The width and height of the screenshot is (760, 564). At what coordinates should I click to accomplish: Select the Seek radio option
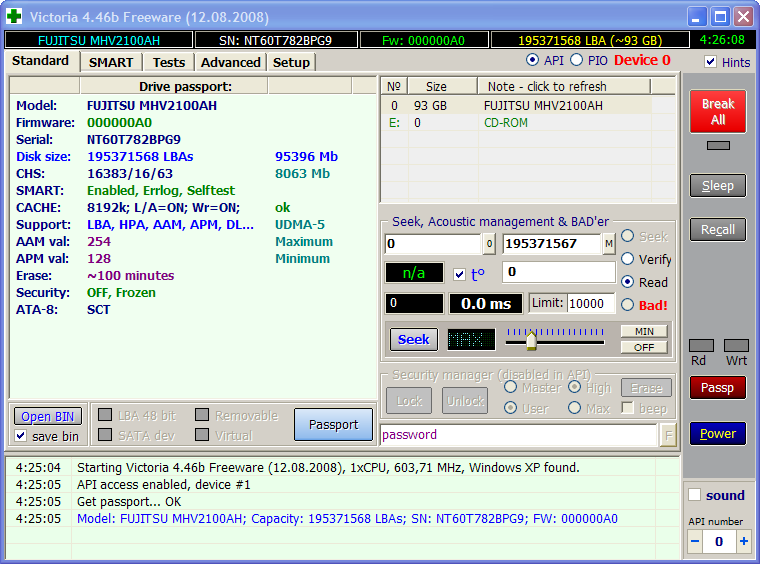click(x=627, y=236)
